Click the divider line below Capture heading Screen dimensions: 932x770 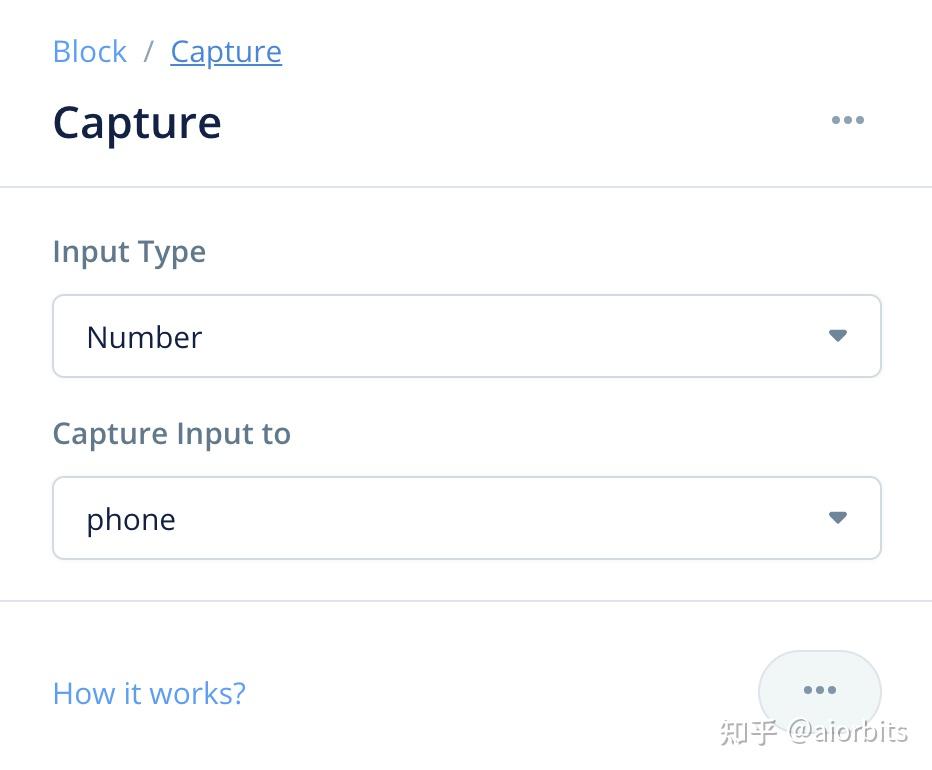(x=466, y=187)
